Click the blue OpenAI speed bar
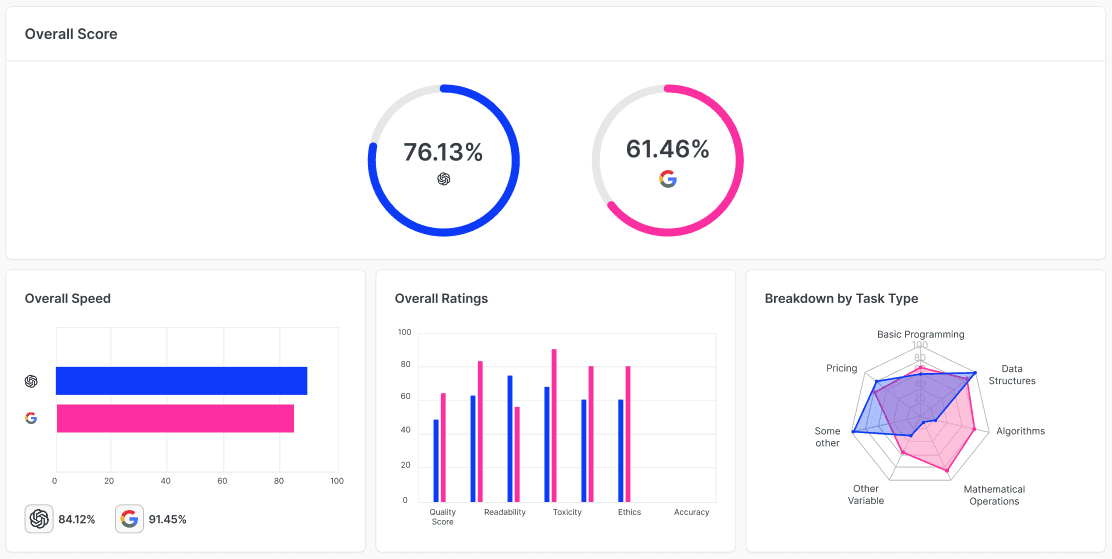The image size is (1112, 559). 182,381
